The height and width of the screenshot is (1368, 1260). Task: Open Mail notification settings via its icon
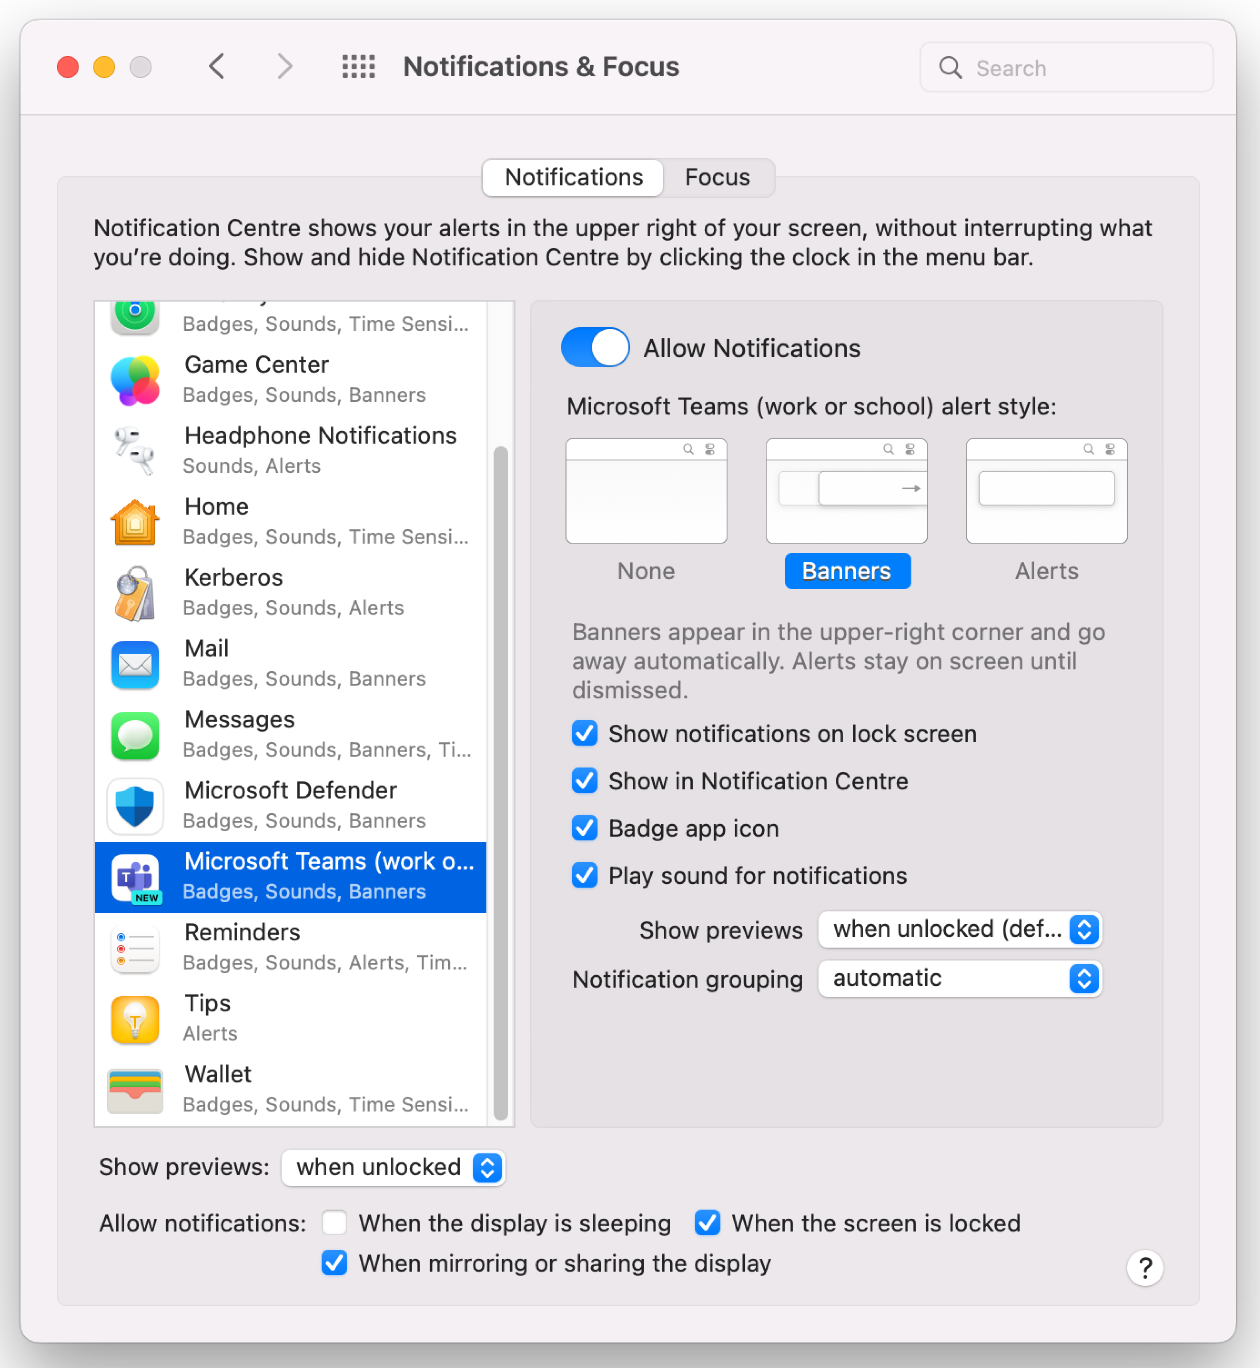tap(135, 664)
